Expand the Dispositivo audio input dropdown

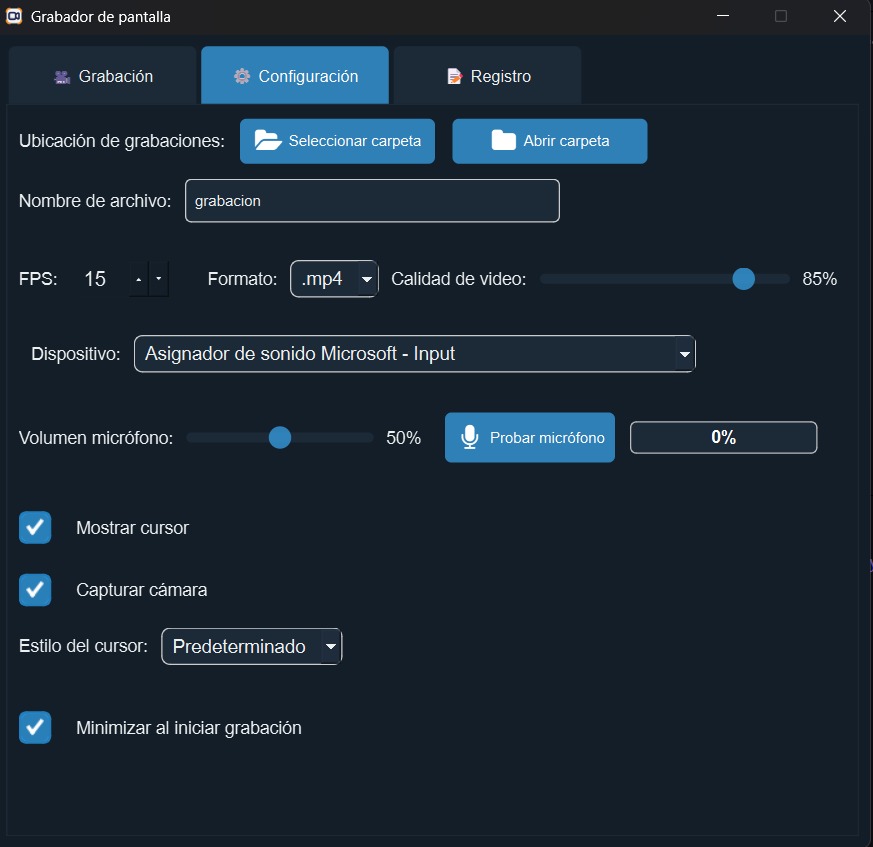pyautogui.click(x=684, y=354)
